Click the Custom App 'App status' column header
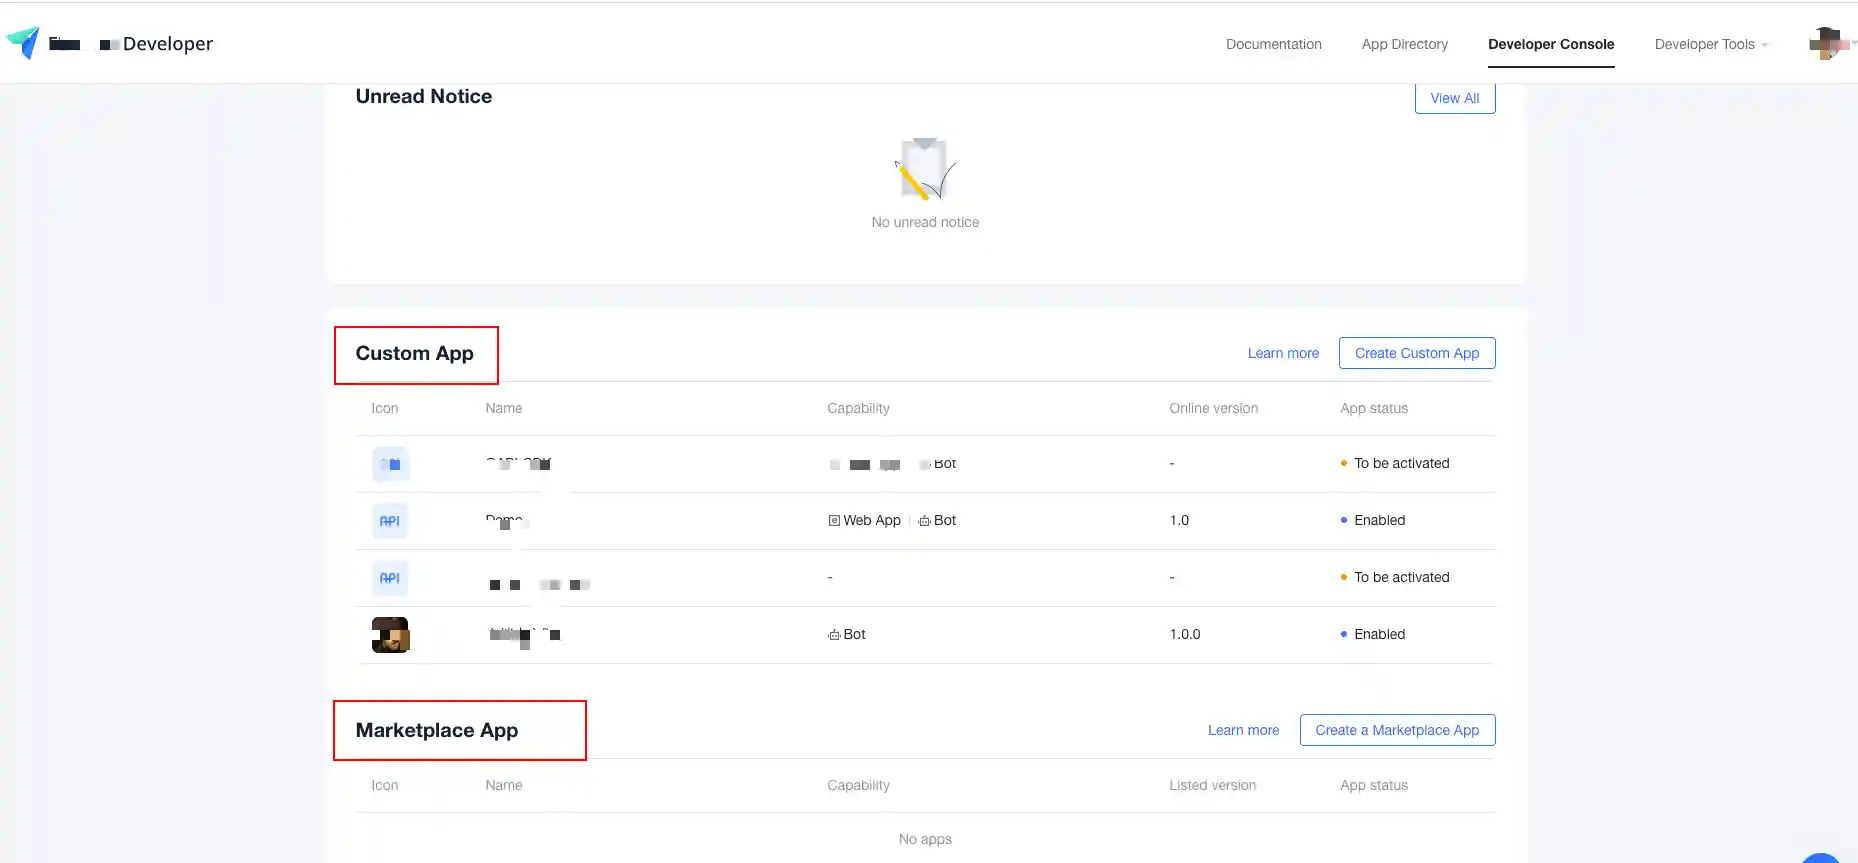 point(1374,408)
